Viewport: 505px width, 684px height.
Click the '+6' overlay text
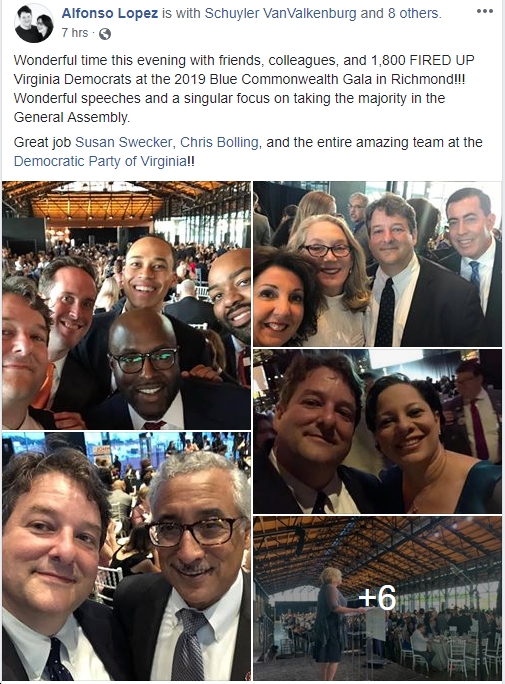tap(378, 598)
